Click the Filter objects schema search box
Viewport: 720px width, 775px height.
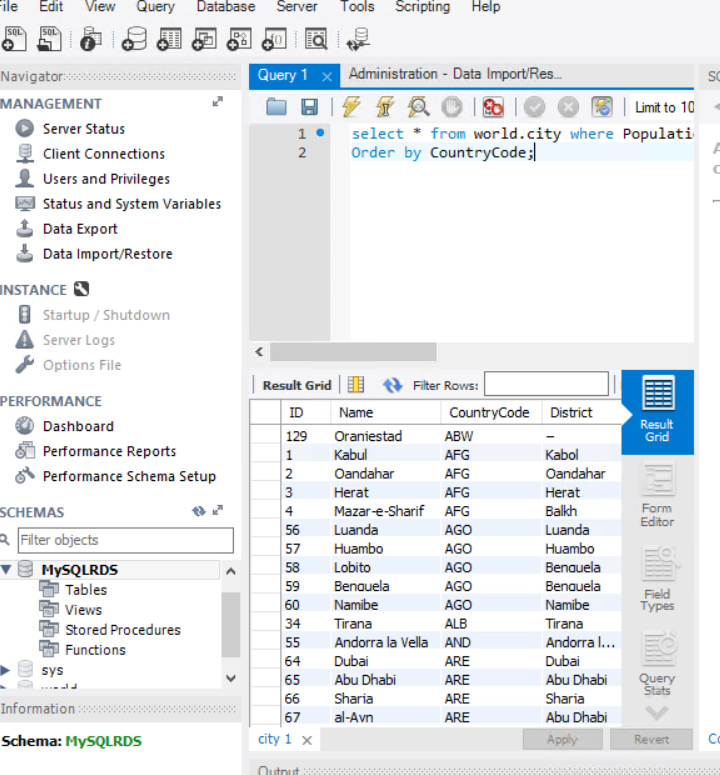(x=126, y=540)
